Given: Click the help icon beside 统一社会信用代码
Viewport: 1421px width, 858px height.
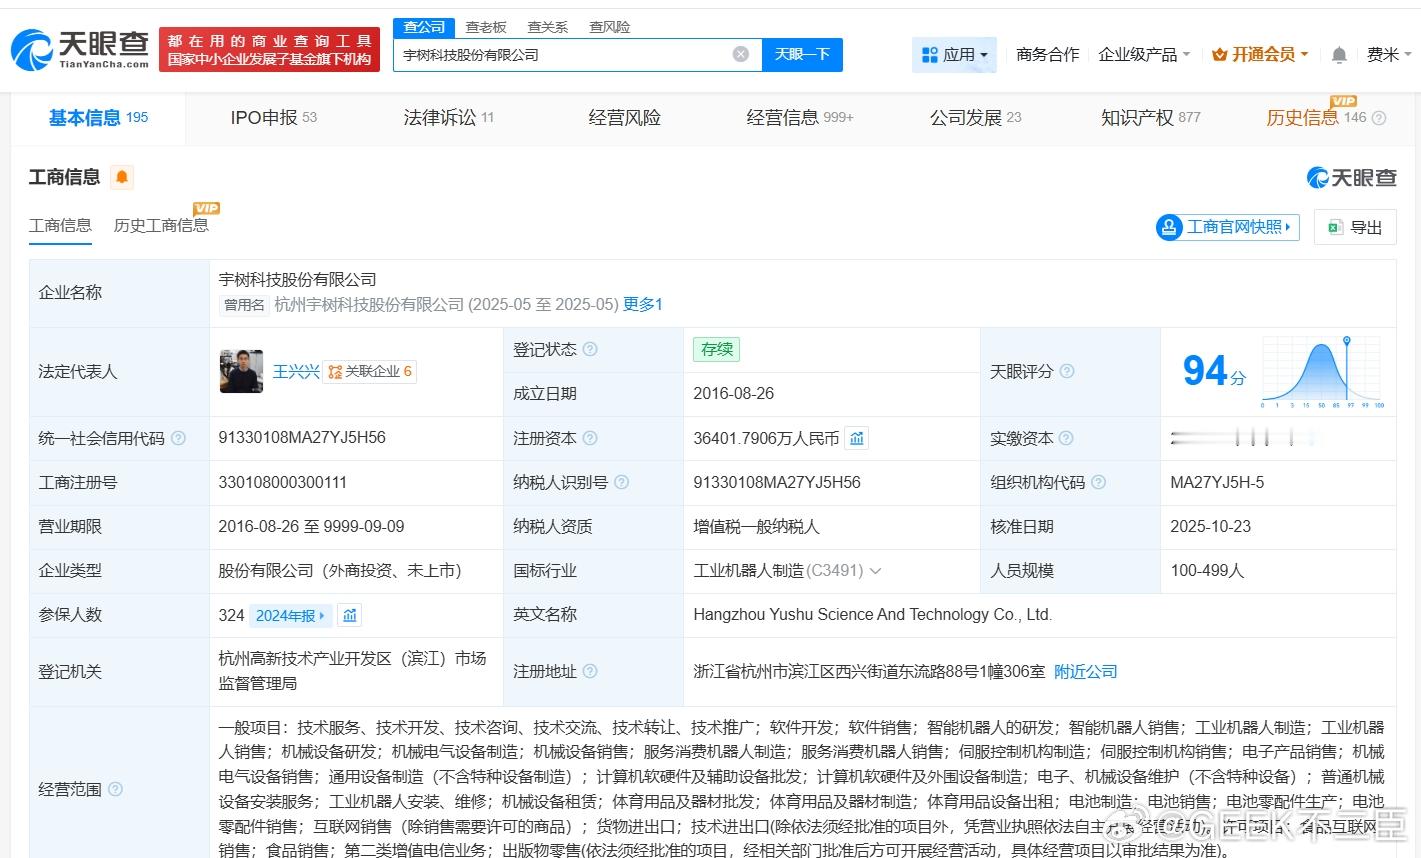Looking at the screenshot, I should tap(178, 438).
